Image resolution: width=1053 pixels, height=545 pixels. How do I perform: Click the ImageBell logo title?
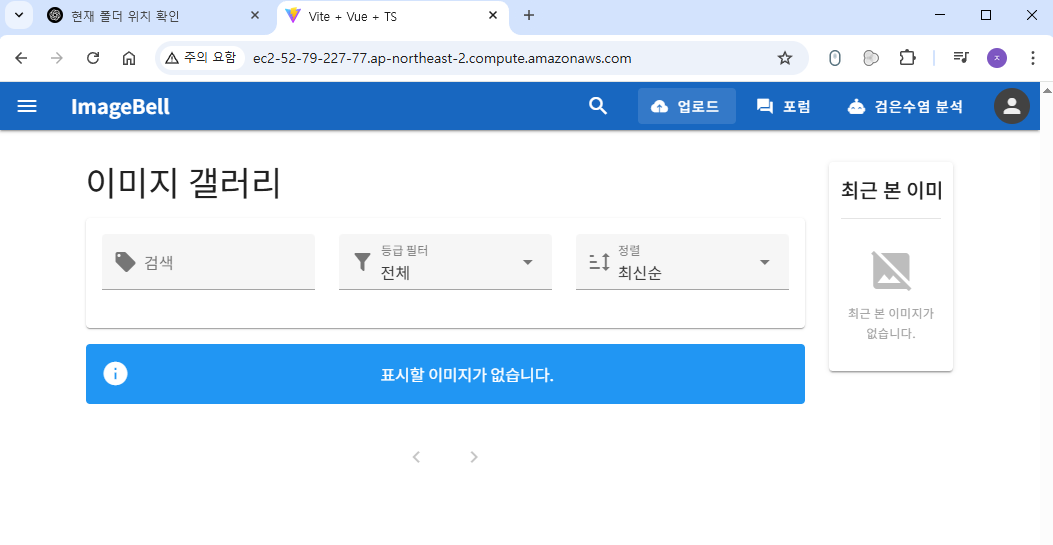120,106
